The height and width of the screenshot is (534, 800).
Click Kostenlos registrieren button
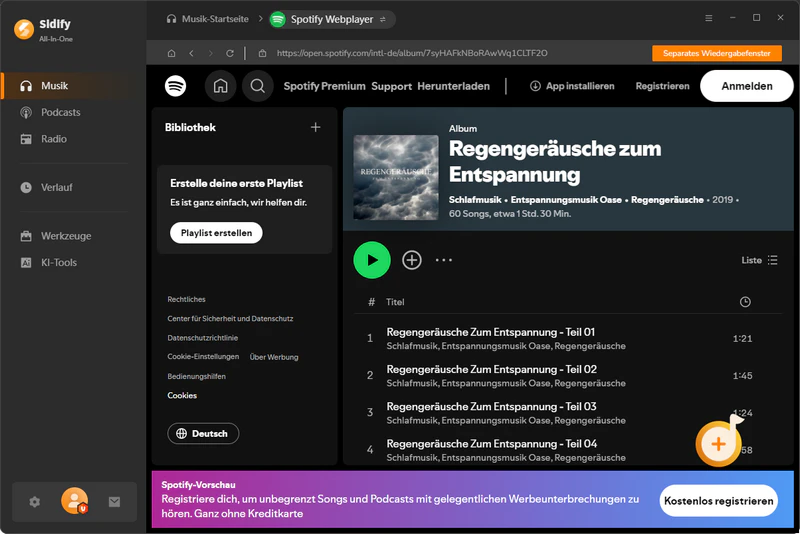tap(718, 501)
